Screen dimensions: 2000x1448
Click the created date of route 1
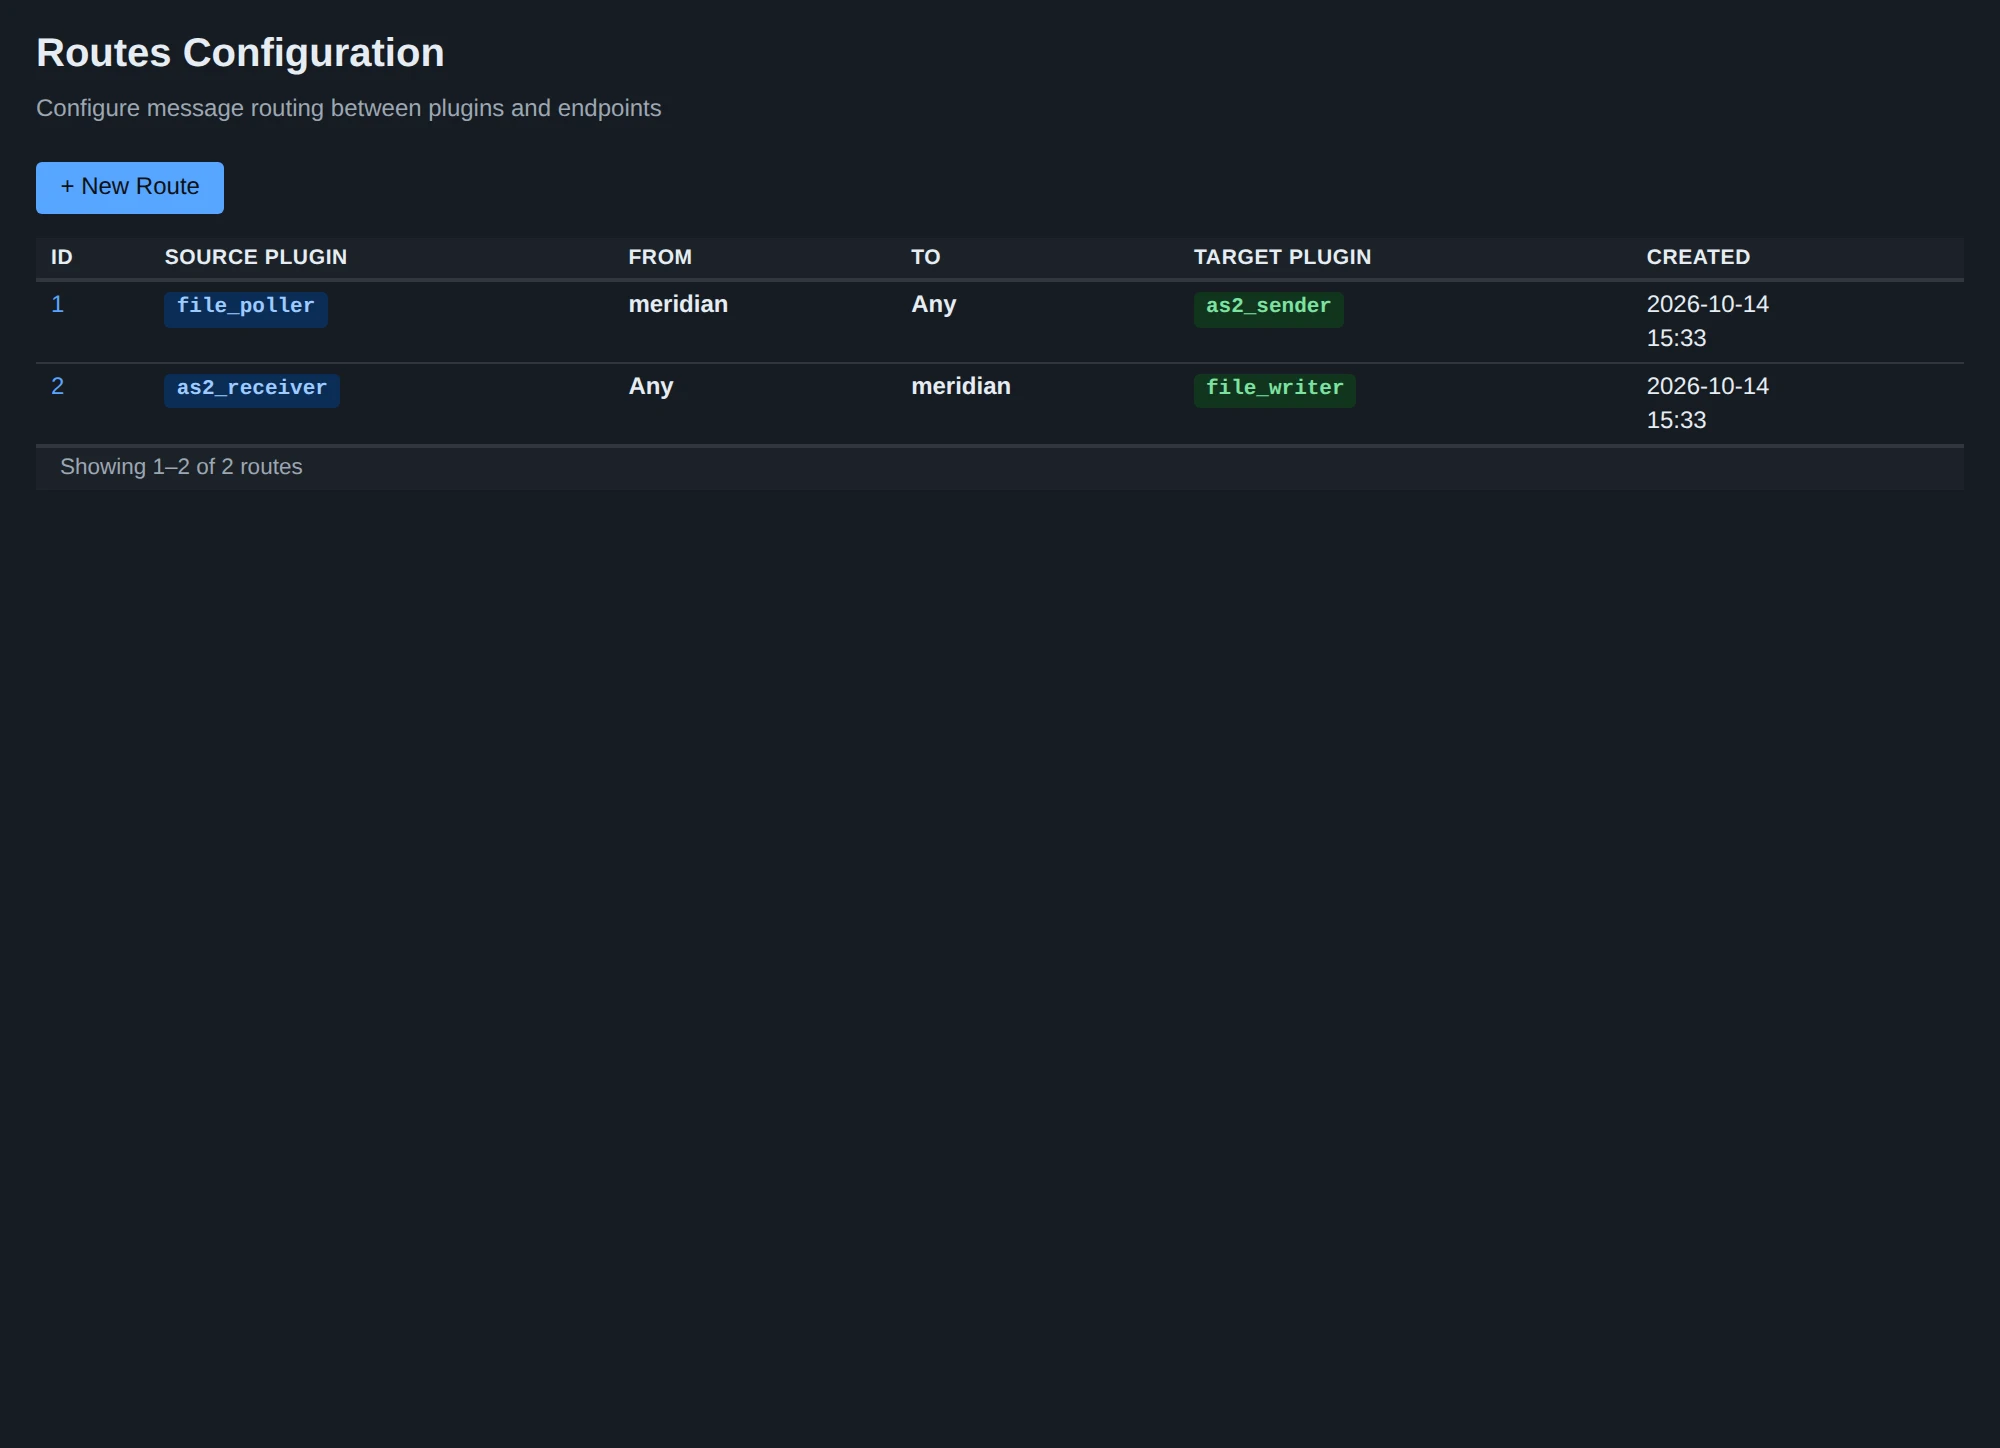click(x=1708, y=321)
